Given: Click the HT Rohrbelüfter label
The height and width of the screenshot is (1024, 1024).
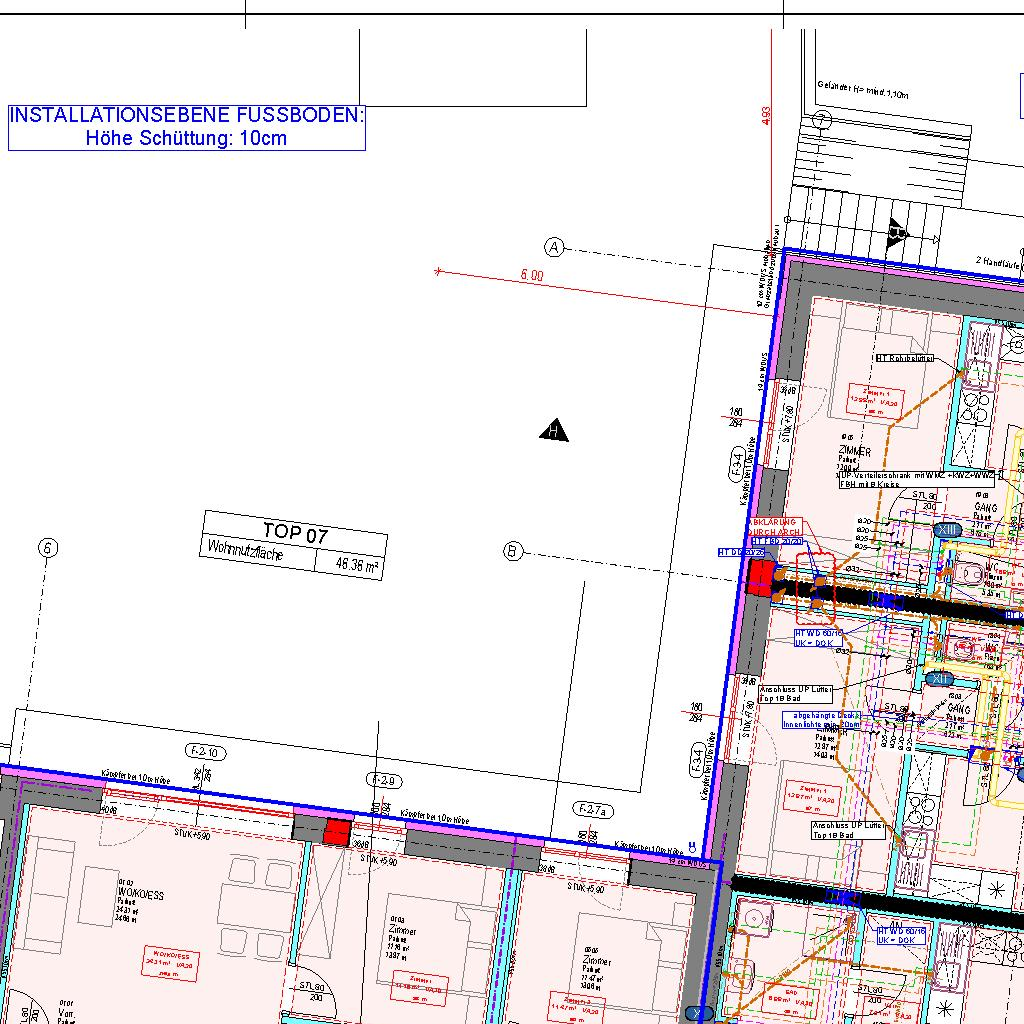Looking at the screenshot, I should pyautogui.click(x=904, y=358).
